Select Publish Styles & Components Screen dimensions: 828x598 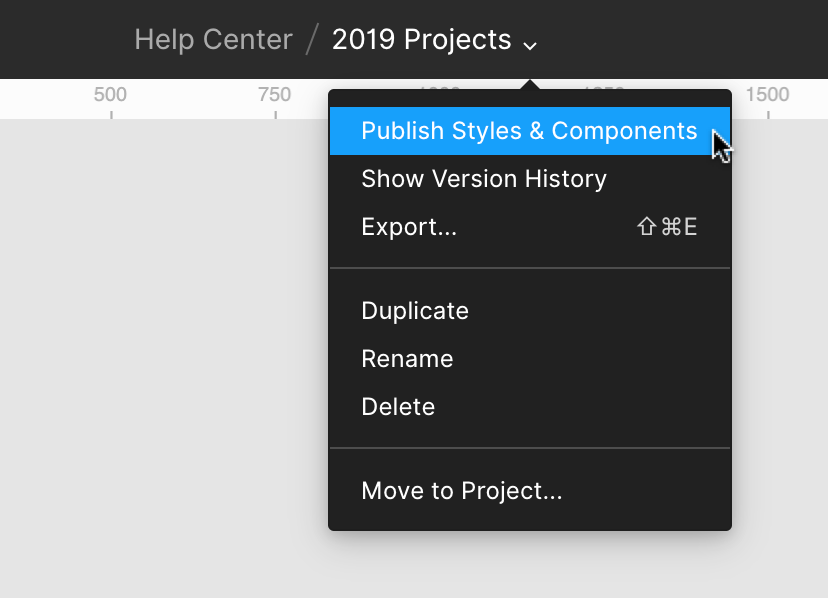coord(528,131)
